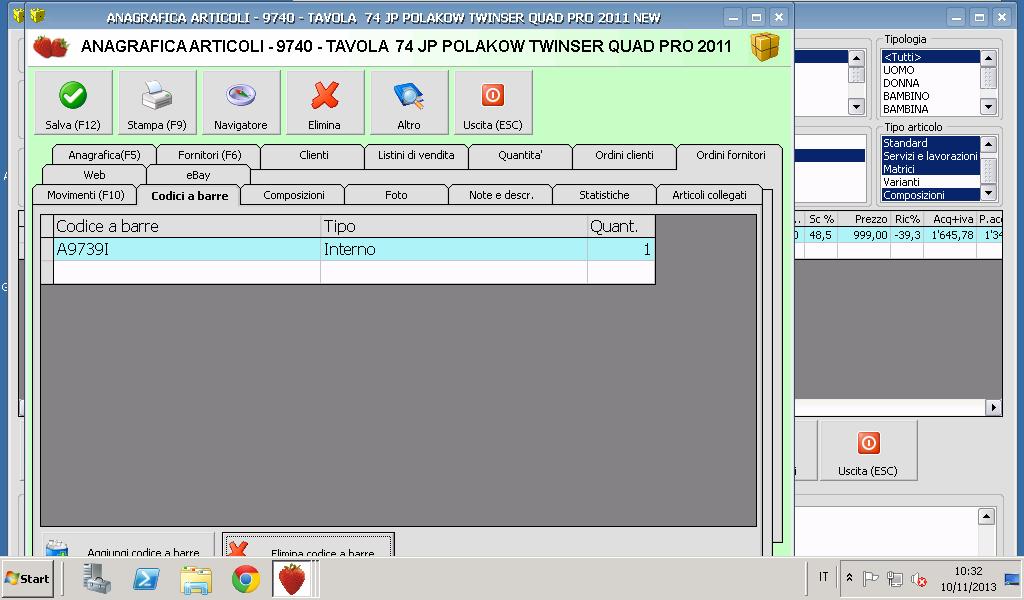Click the Tipo articolo list scroll-down arrow
This screenshot has width=1024, height=600.
pos(988,193)
